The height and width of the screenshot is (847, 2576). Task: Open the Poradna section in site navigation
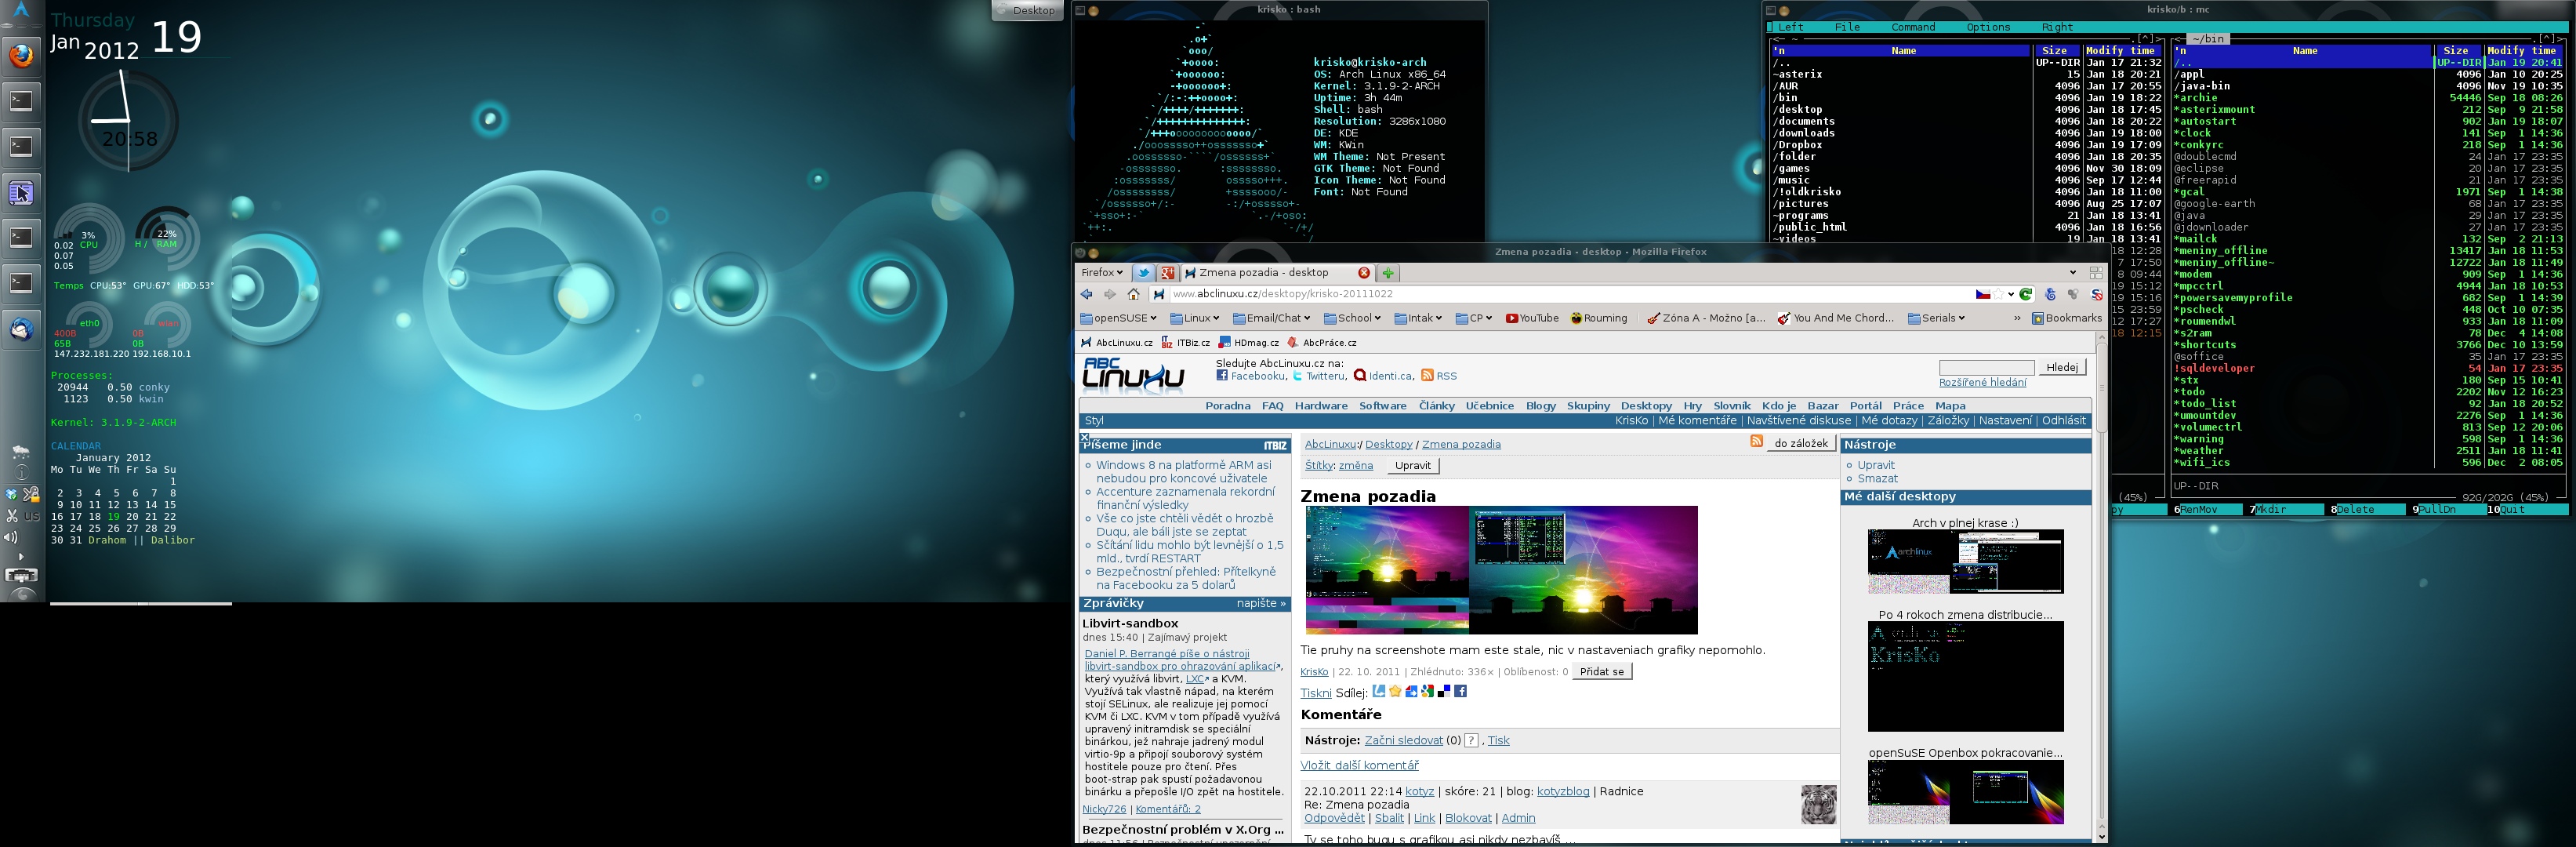click(x=1227, y=406)
